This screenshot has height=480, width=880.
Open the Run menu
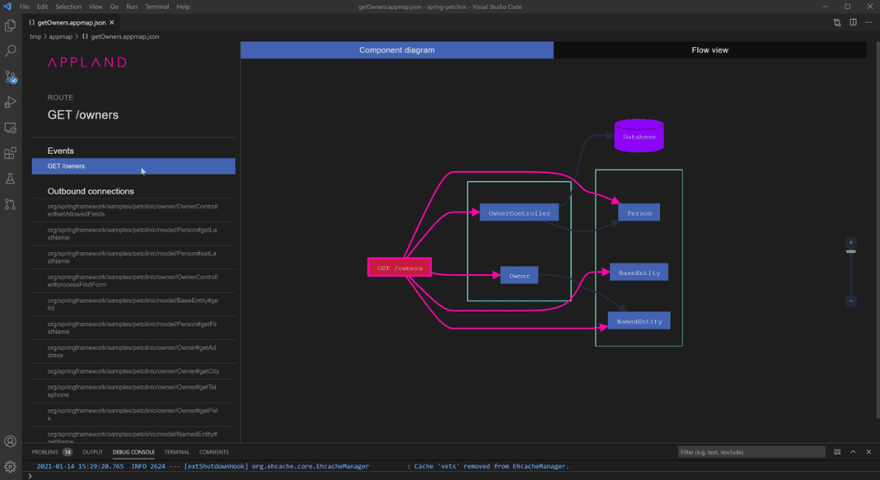tap(131, 7)
